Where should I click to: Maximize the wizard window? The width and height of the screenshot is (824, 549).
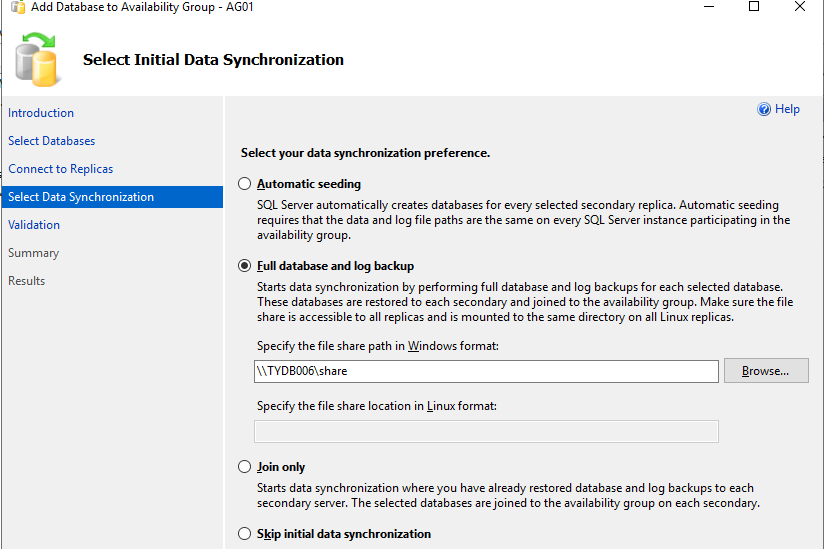pos(754,7)
